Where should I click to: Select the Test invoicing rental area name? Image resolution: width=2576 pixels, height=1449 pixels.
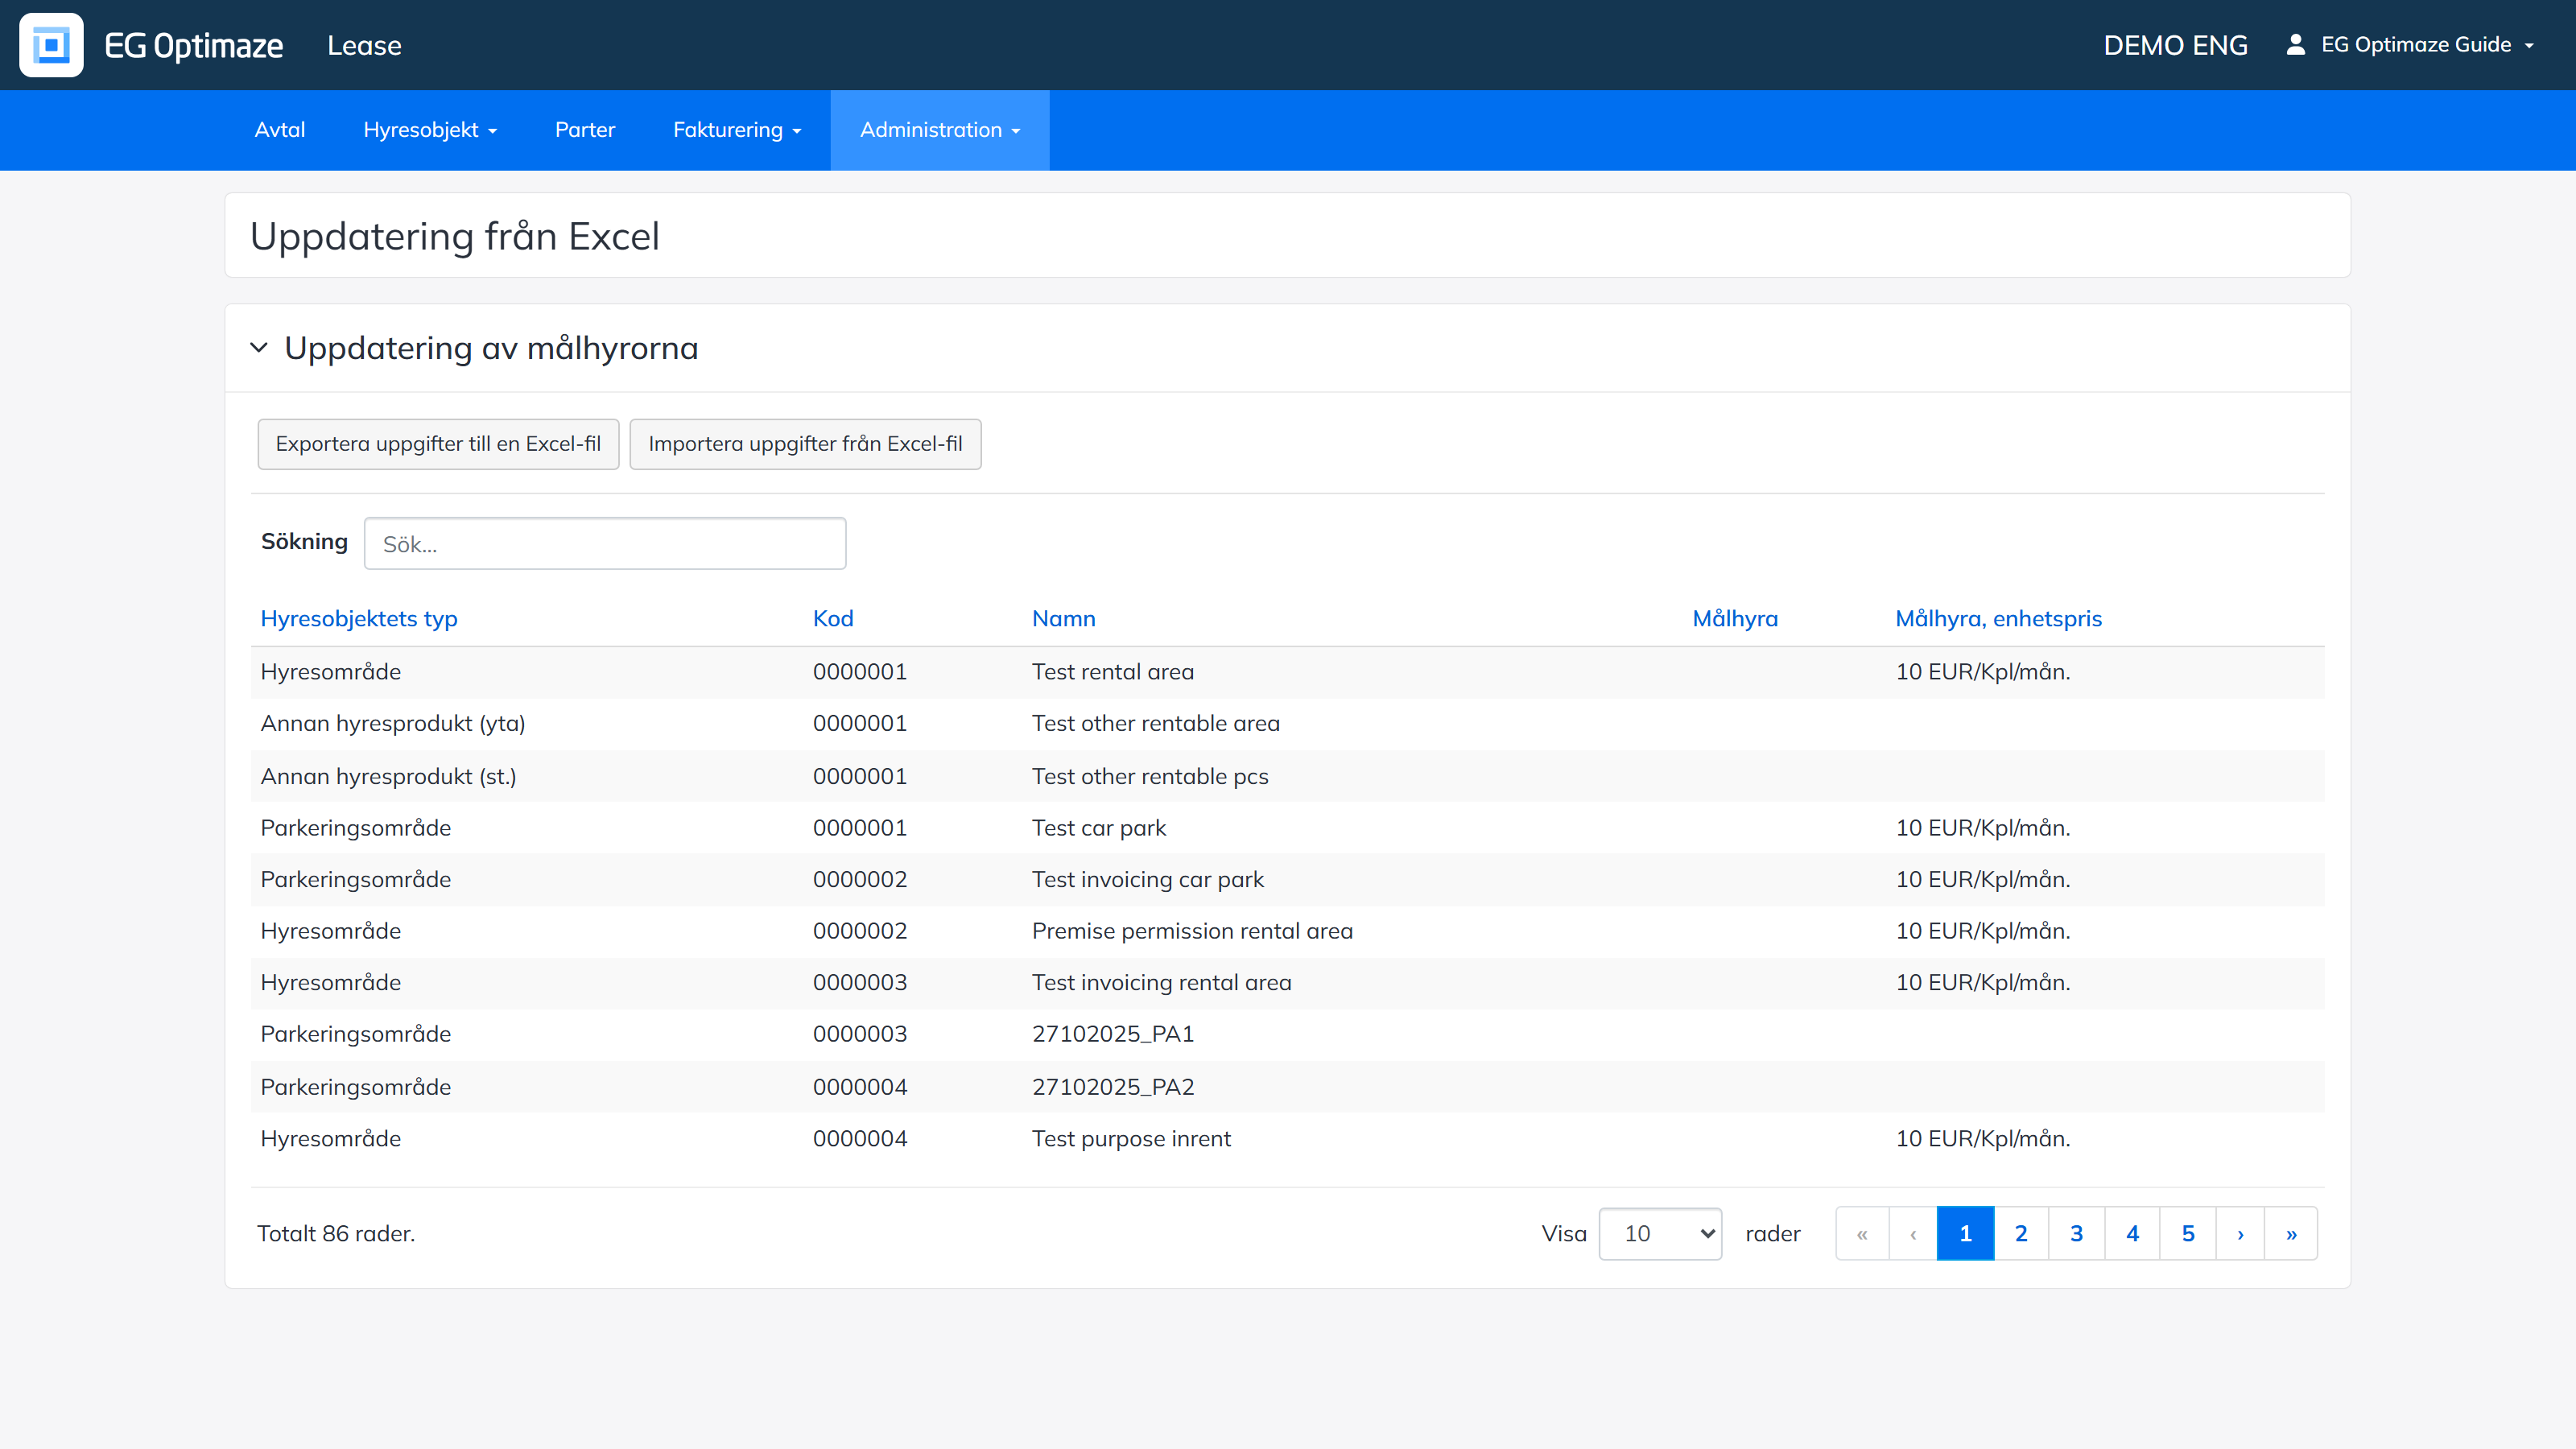tap(1162, 982)
